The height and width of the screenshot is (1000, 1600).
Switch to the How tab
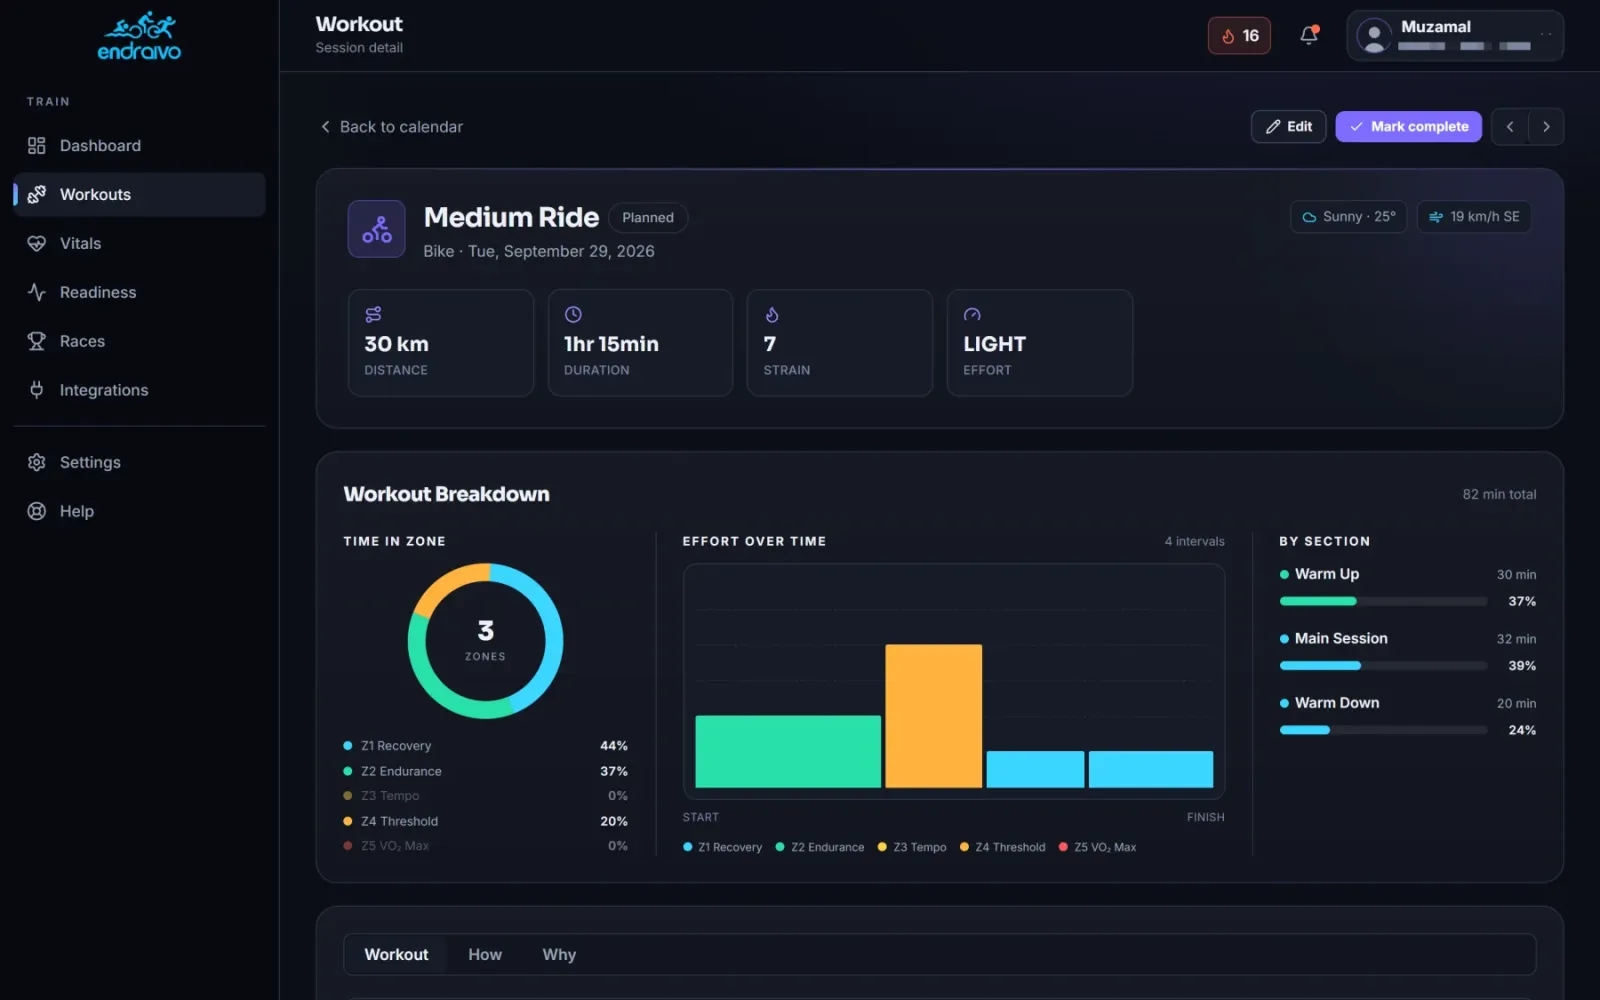click(485, 955)
